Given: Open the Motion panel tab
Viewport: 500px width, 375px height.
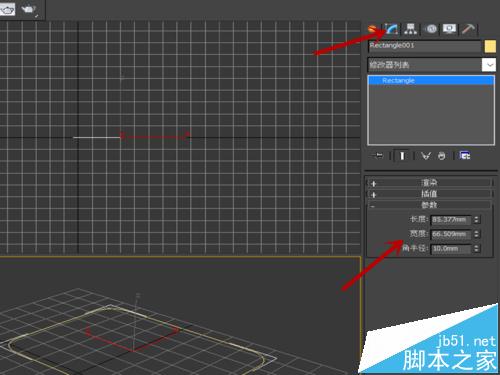Looking at the screenshot, I should 431,29.
